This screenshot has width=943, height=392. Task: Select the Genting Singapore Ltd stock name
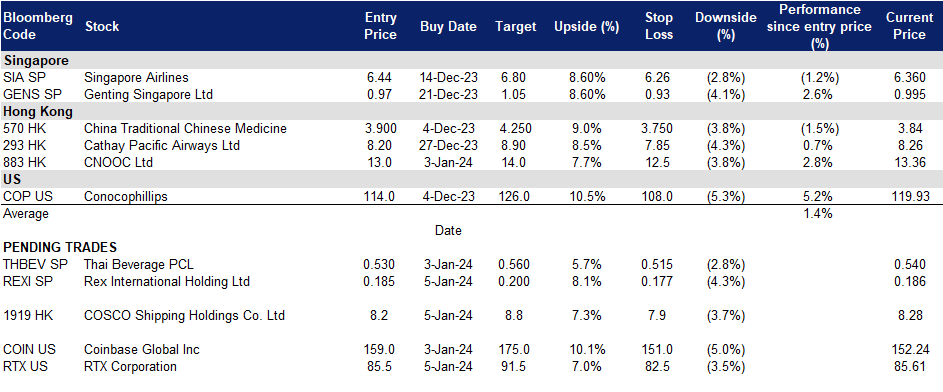(x=149, y=94)
